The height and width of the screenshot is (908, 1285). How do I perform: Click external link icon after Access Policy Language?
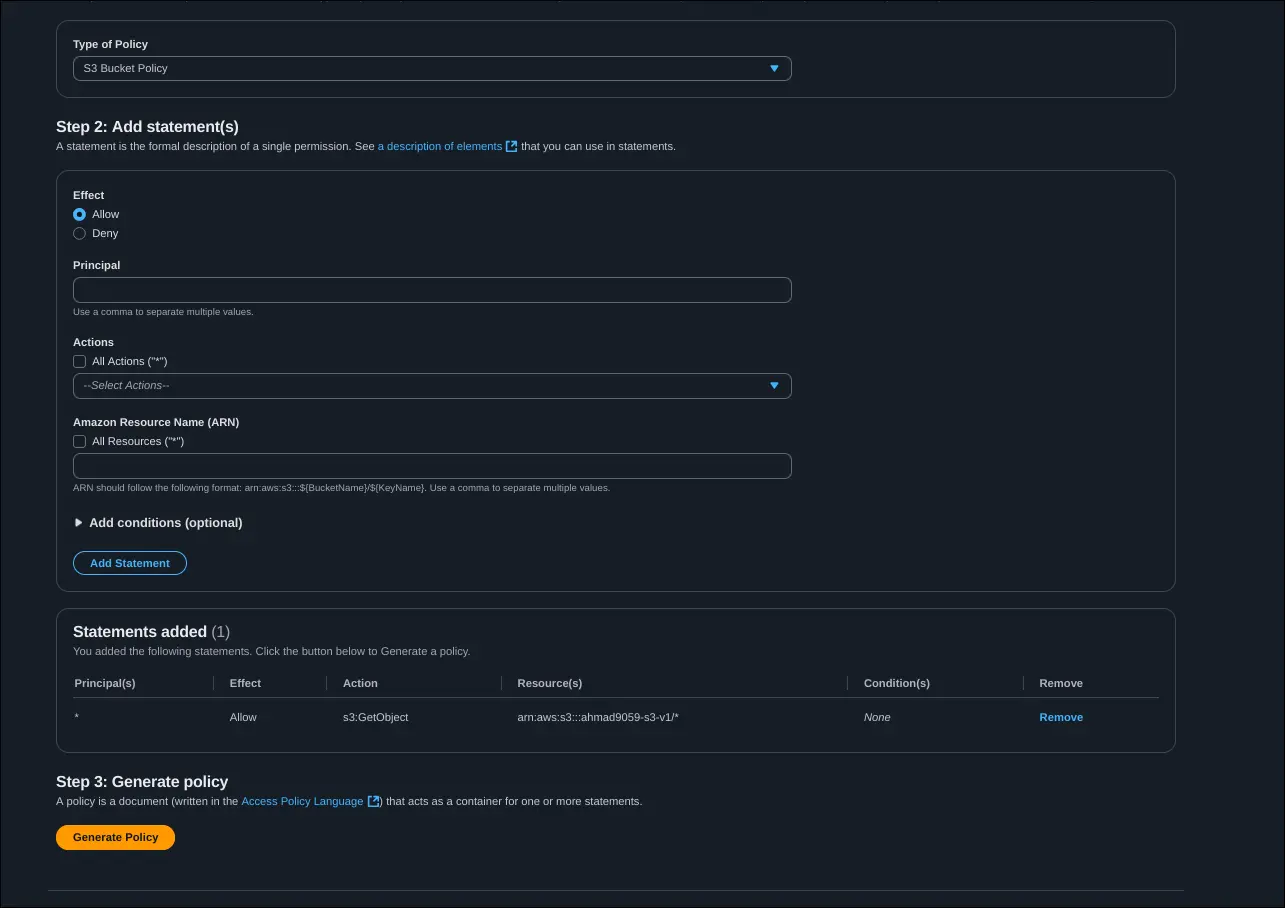(x=374, y=801)
